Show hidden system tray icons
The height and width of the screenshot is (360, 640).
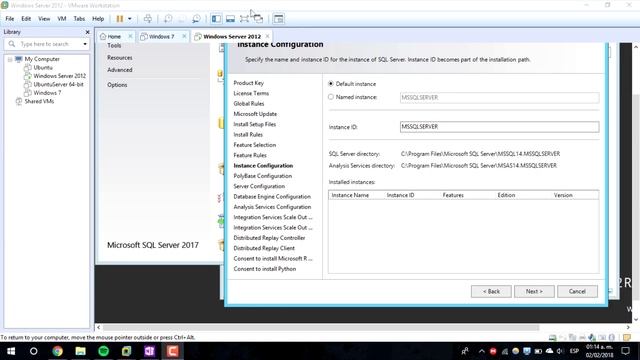482,351
